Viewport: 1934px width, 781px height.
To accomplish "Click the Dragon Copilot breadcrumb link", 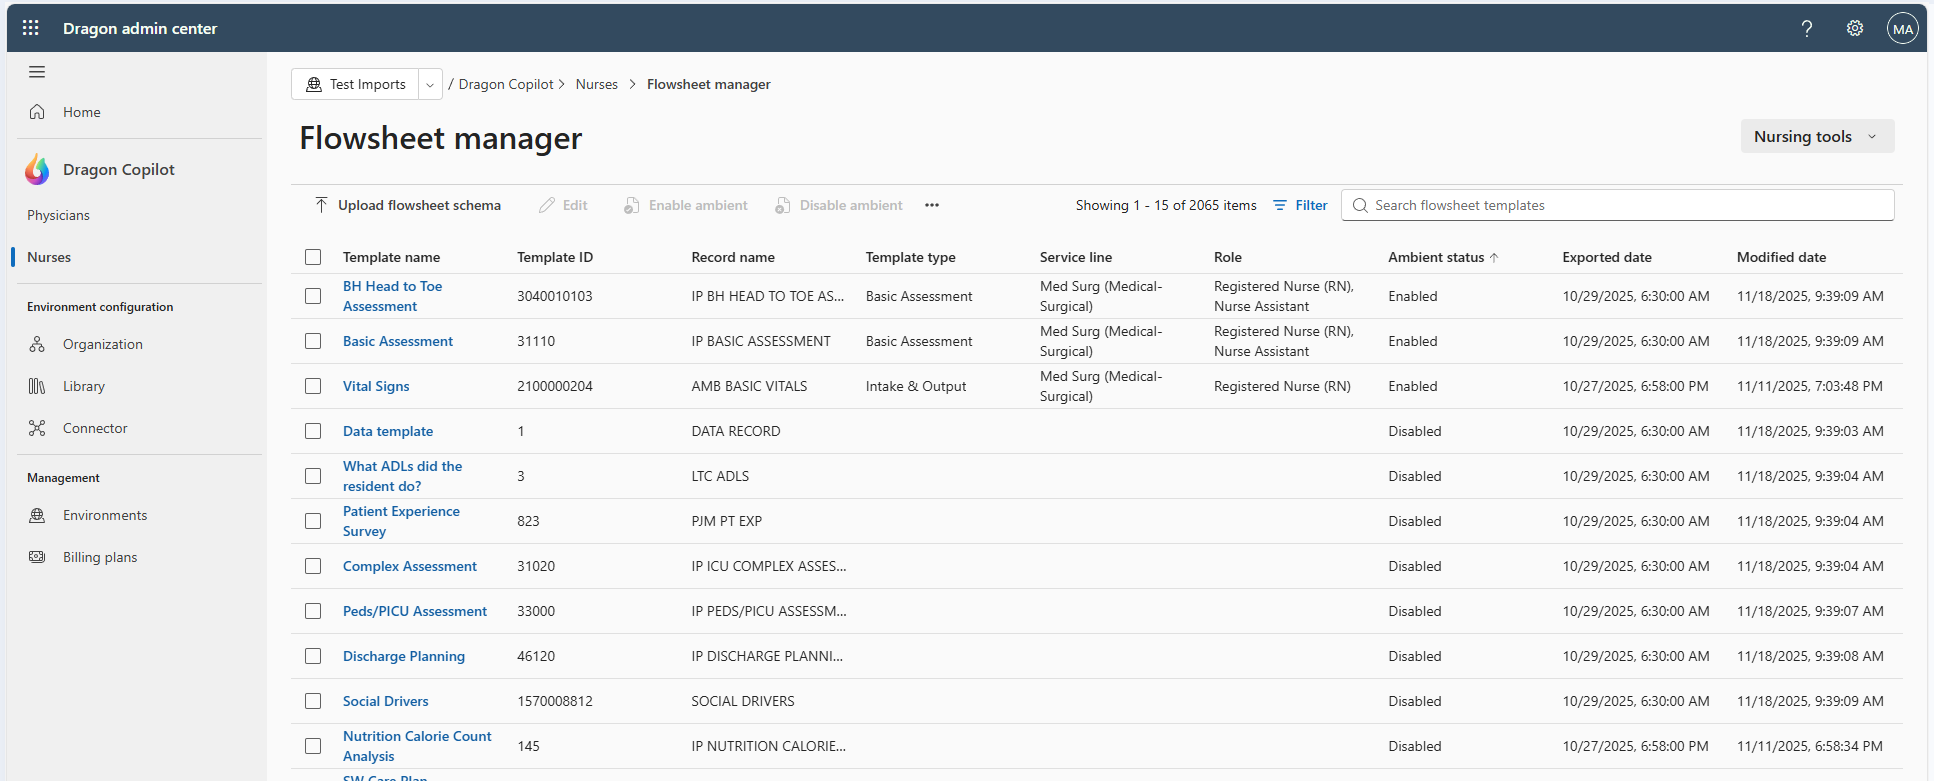I will [x=506, y=84].
